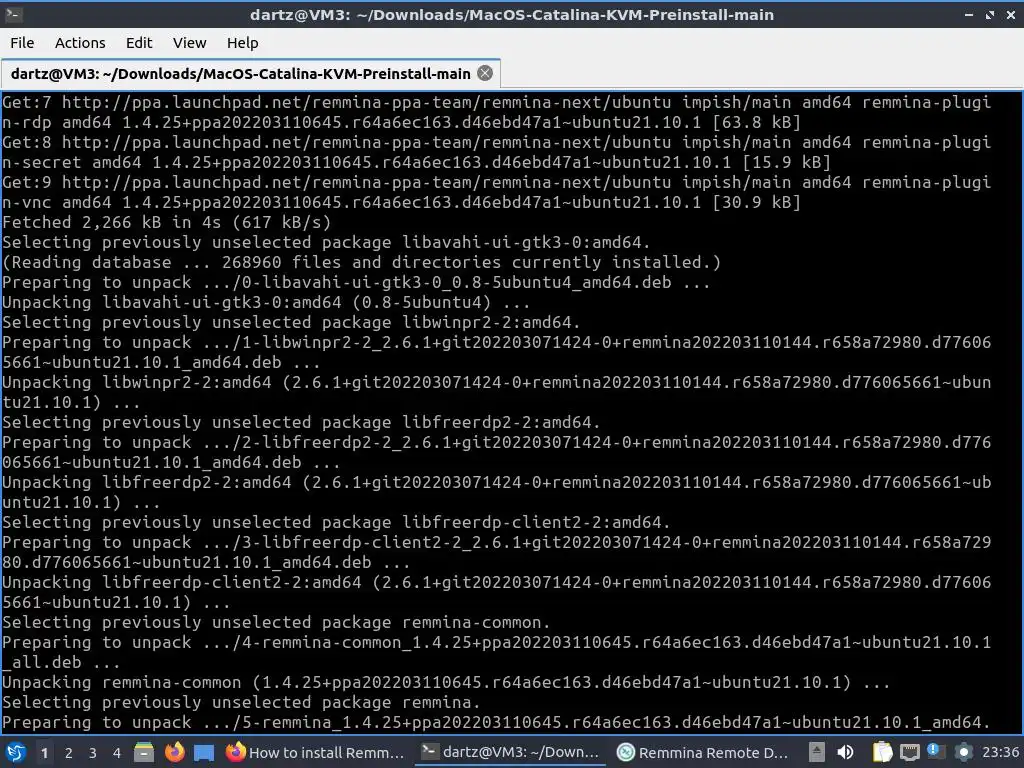Open the volume control speaker icon
Viewport: 1024px width, 768px height.
pos(844,752)
